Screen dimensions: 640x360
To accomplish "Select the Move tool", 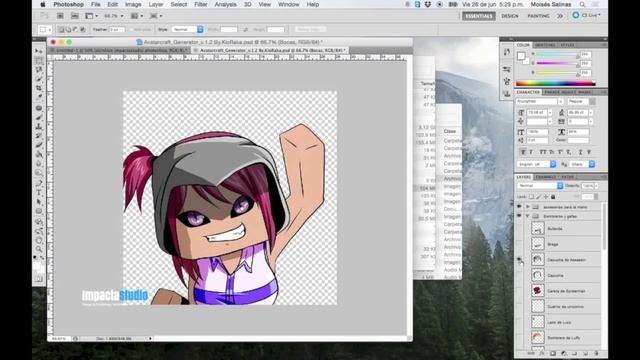I will [39, 51].
